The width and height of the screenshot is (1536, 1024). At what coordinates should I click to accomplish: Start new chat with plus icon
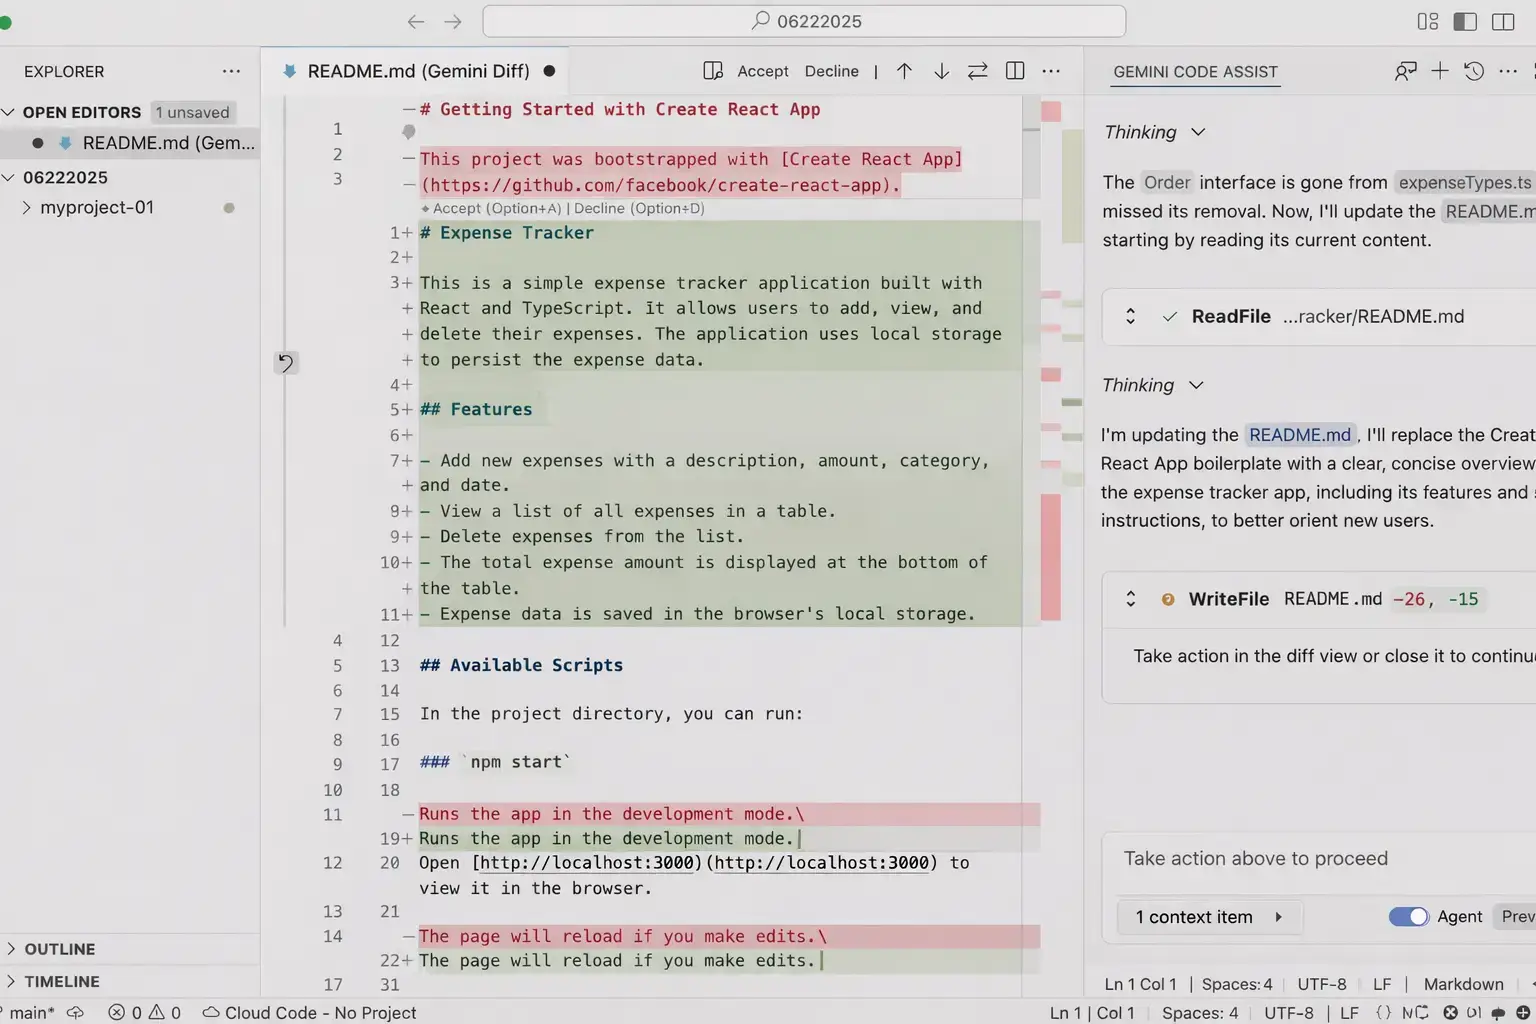[x=1439, y=71]
